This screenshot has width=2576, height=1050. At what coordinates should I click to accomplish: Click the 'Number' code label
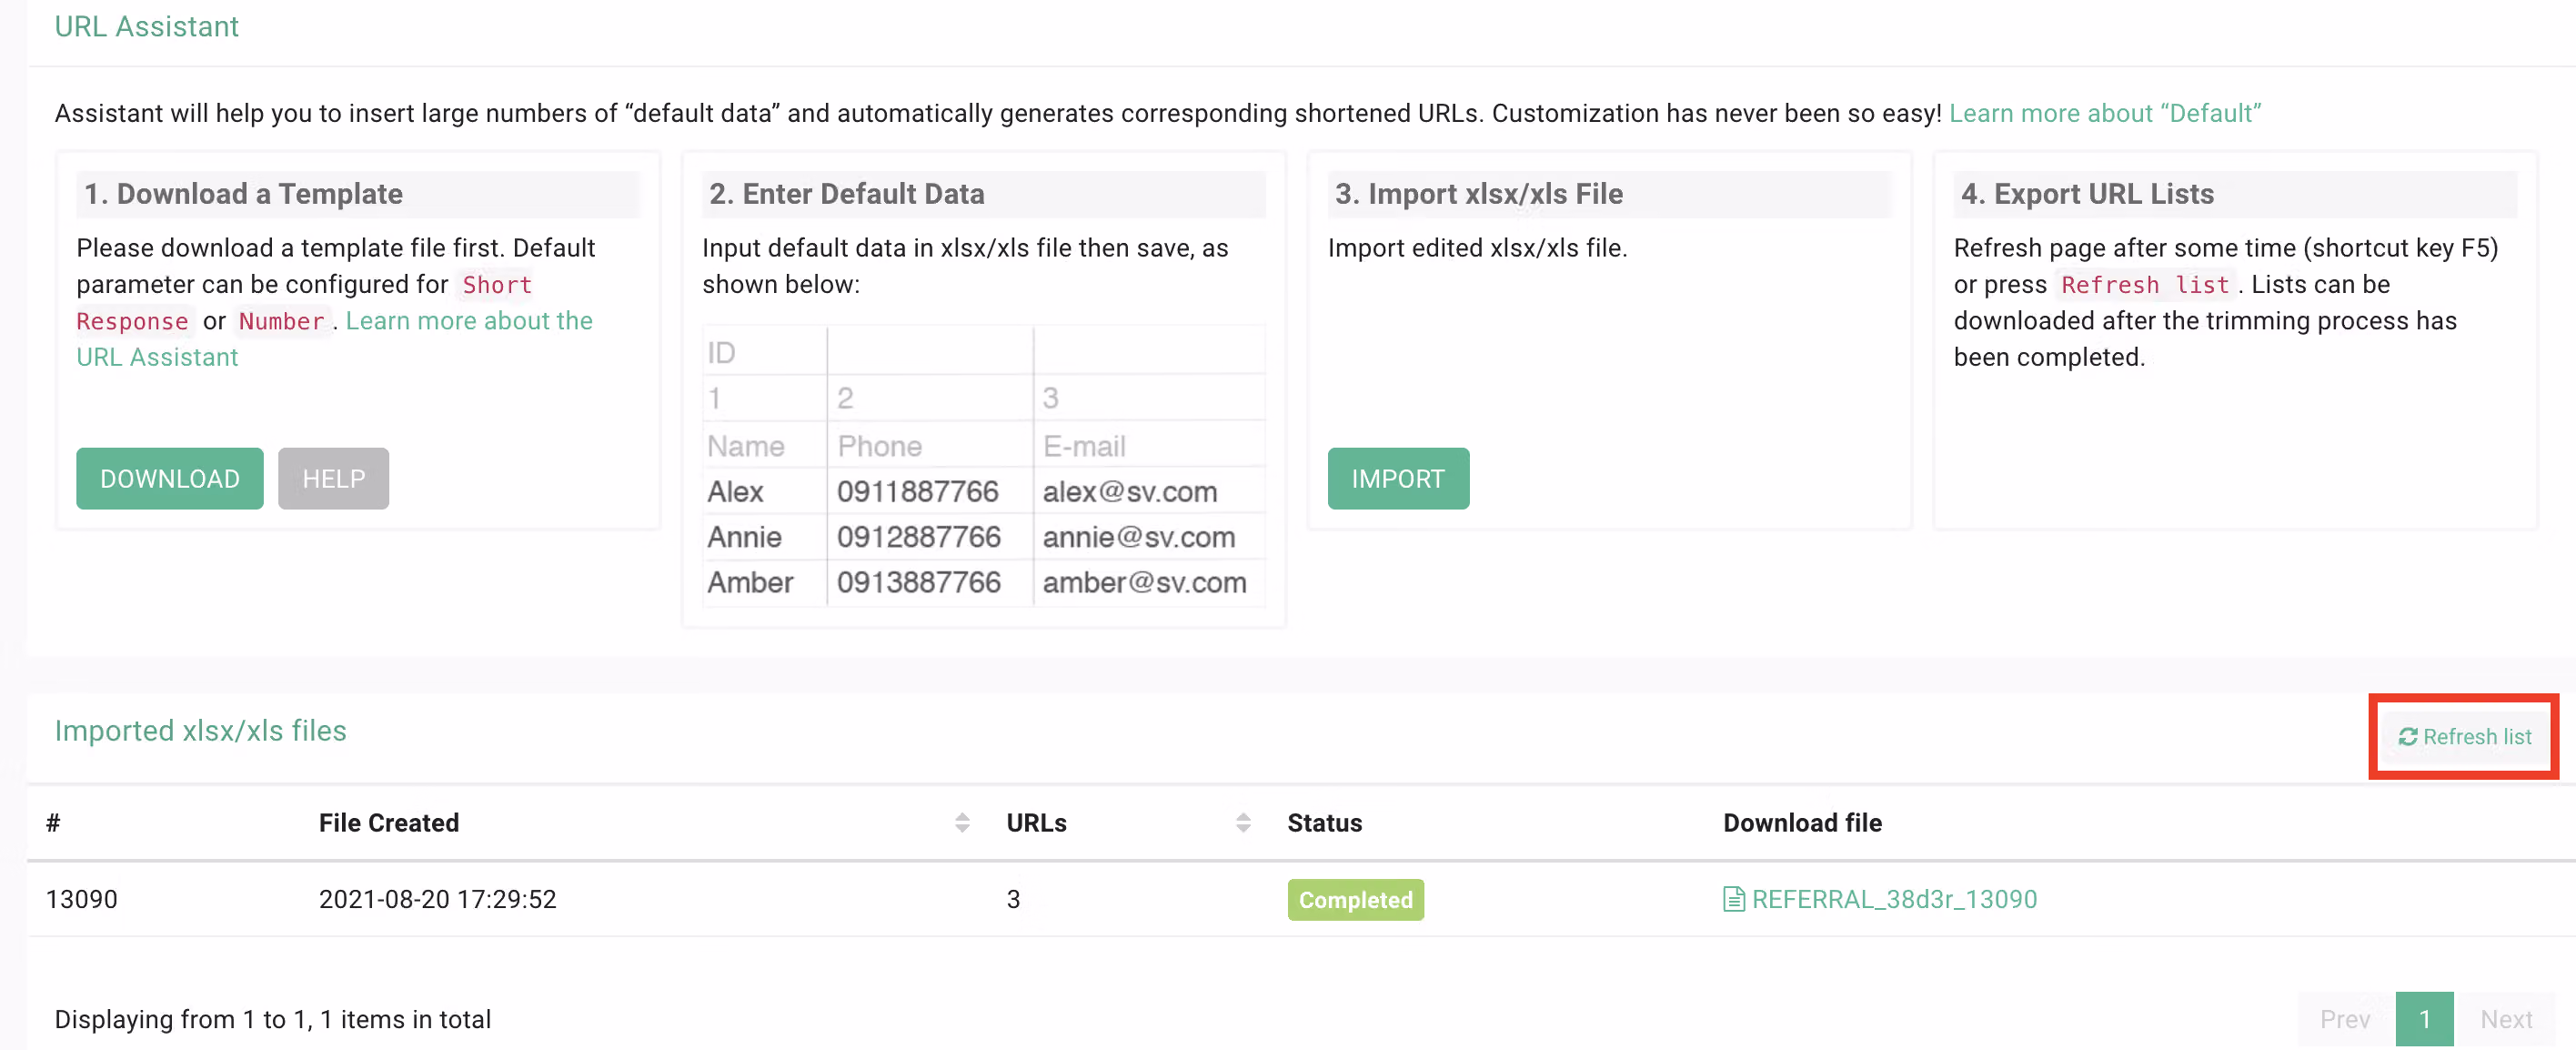tap(281, 321)
